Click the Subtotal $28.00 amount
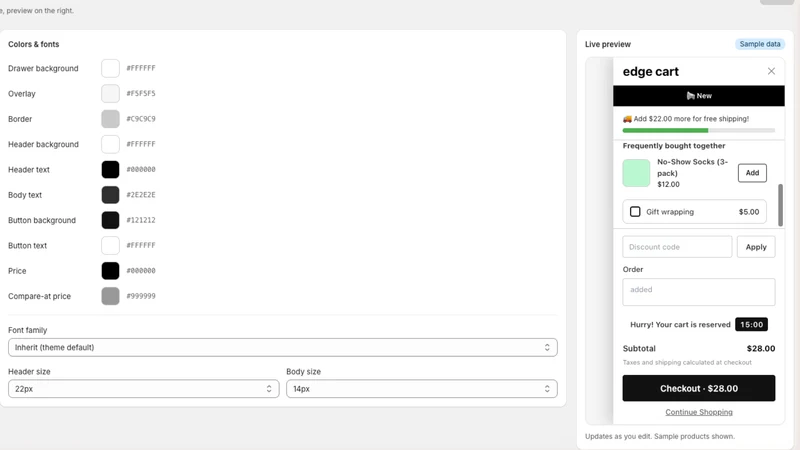800x450 pixels. 761,348
